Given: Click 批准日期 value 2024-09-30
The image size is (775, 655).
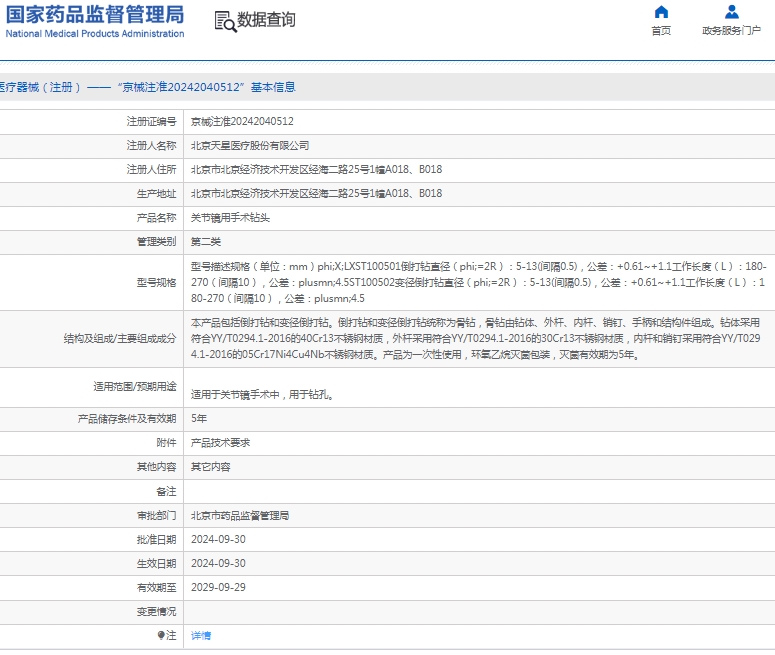Looking at the screenshot, I should [x=218, y=539].
